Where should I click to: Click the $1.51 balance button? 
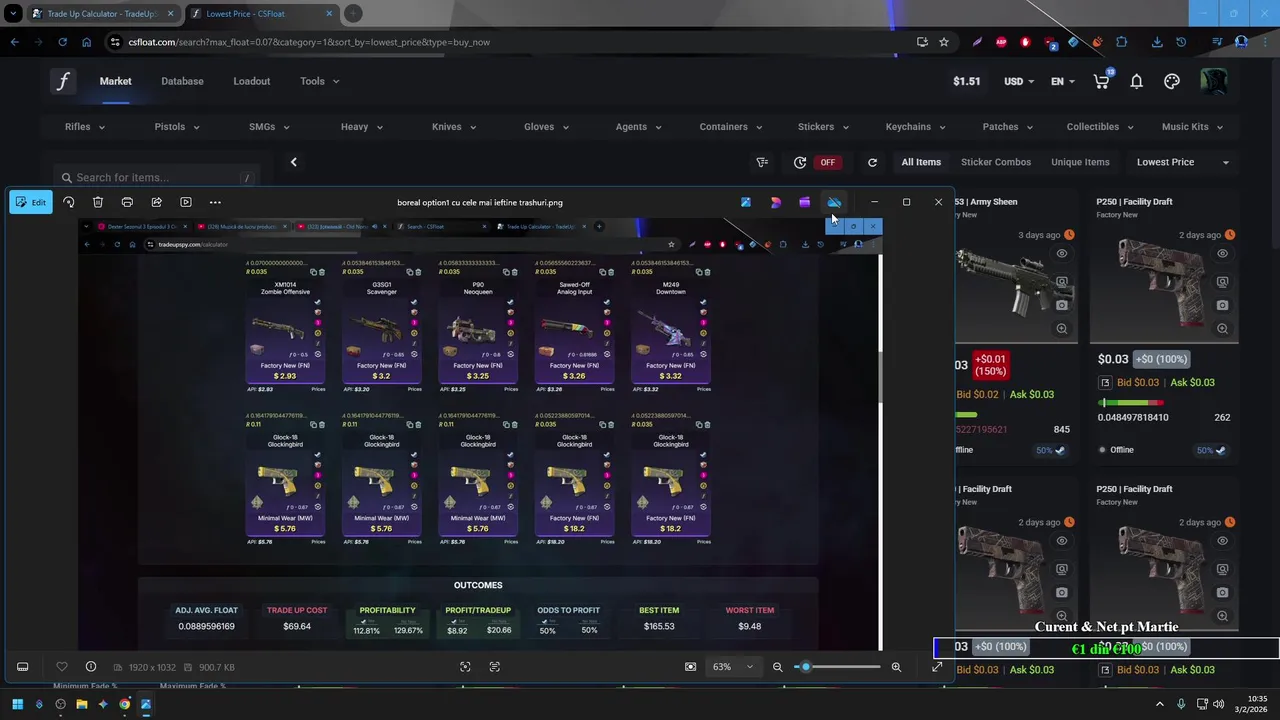point(966,81)
